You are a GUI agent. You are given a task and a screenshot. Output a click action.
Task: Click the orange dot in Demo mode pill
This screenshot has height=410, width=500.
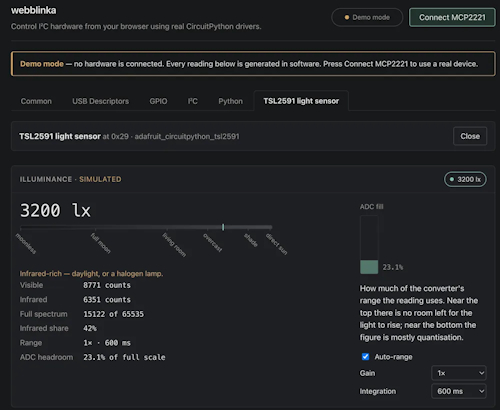tap(347, 17)
